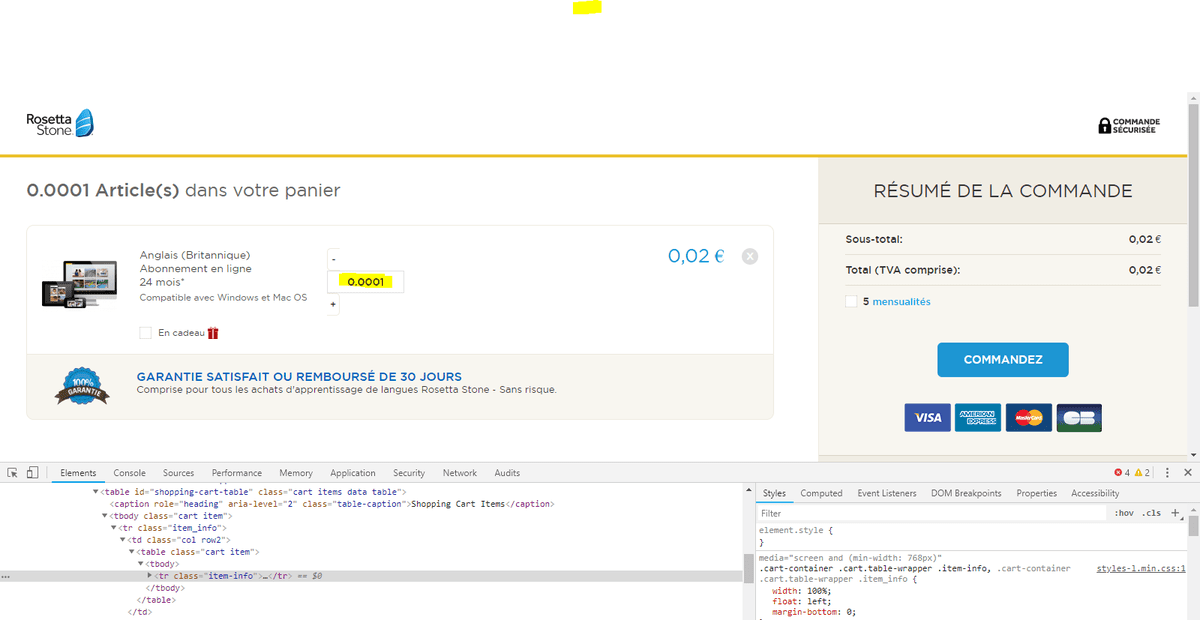Click the 0,02 € item price
This screenshot has width=1200, height=620.
[x=696, y=256]
